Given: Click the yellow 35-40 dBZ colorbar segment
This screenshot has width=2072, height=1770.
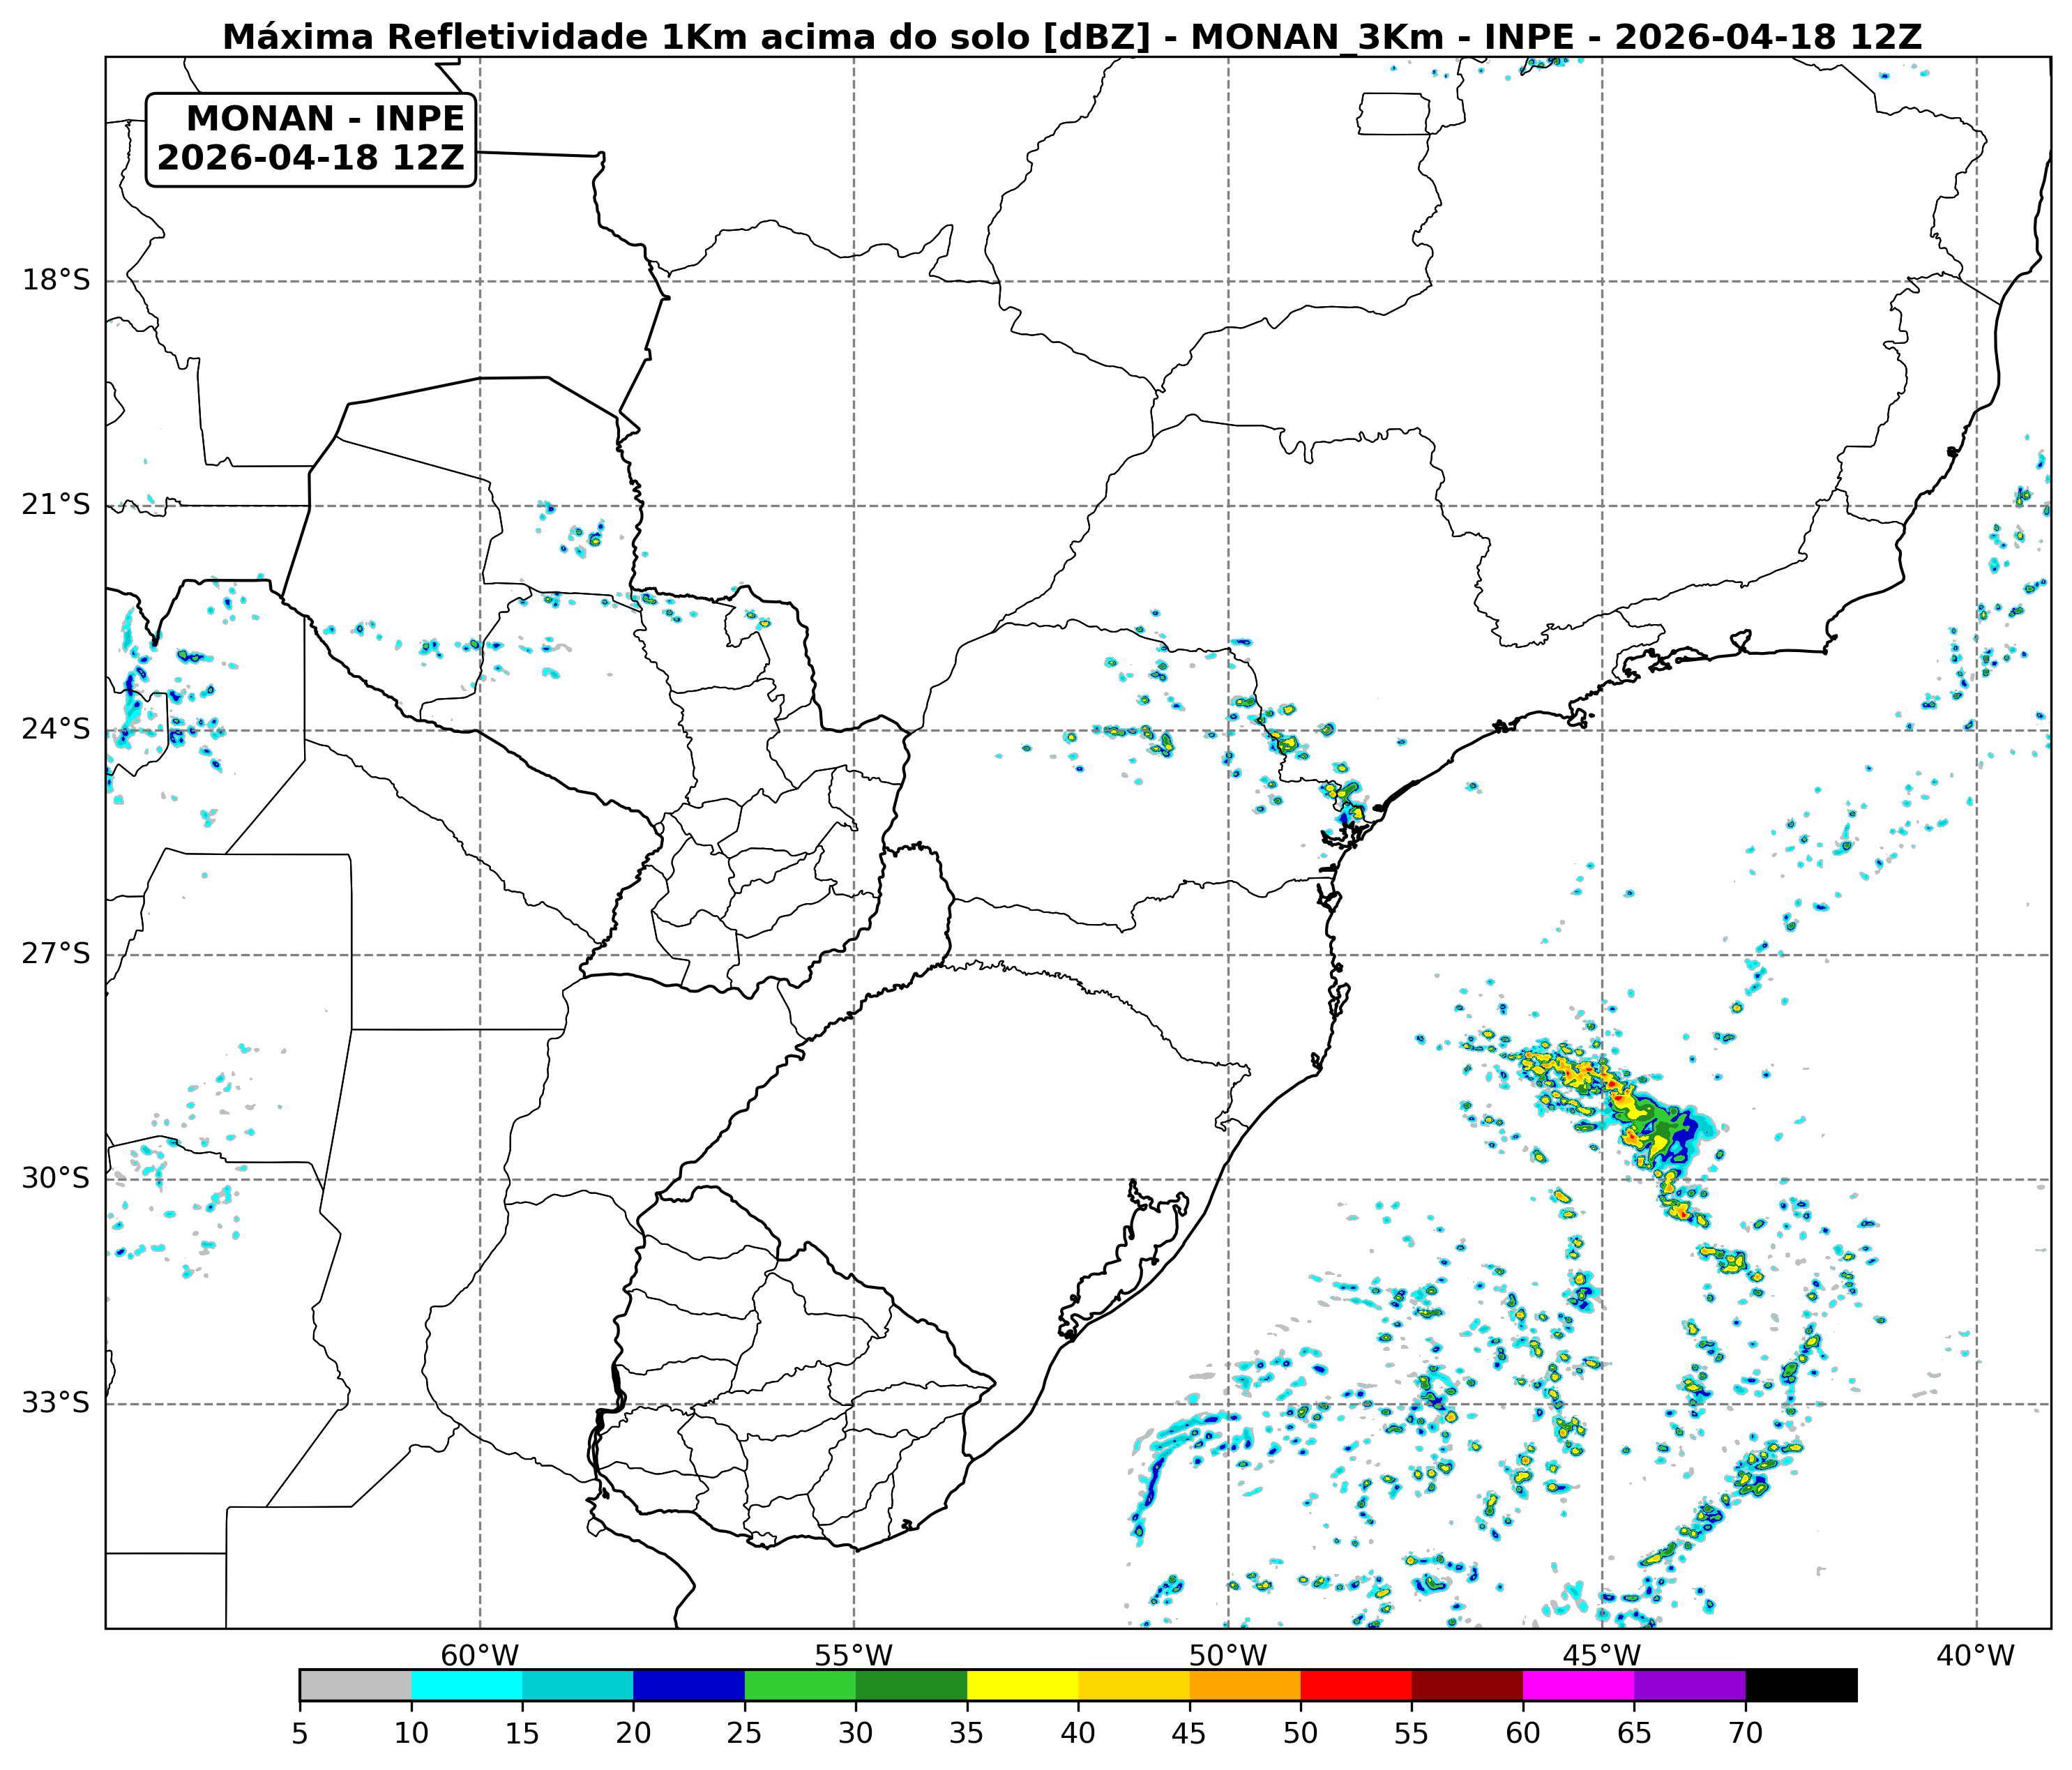Looking at the screenshot, I should click(x=1022, y=1685).
